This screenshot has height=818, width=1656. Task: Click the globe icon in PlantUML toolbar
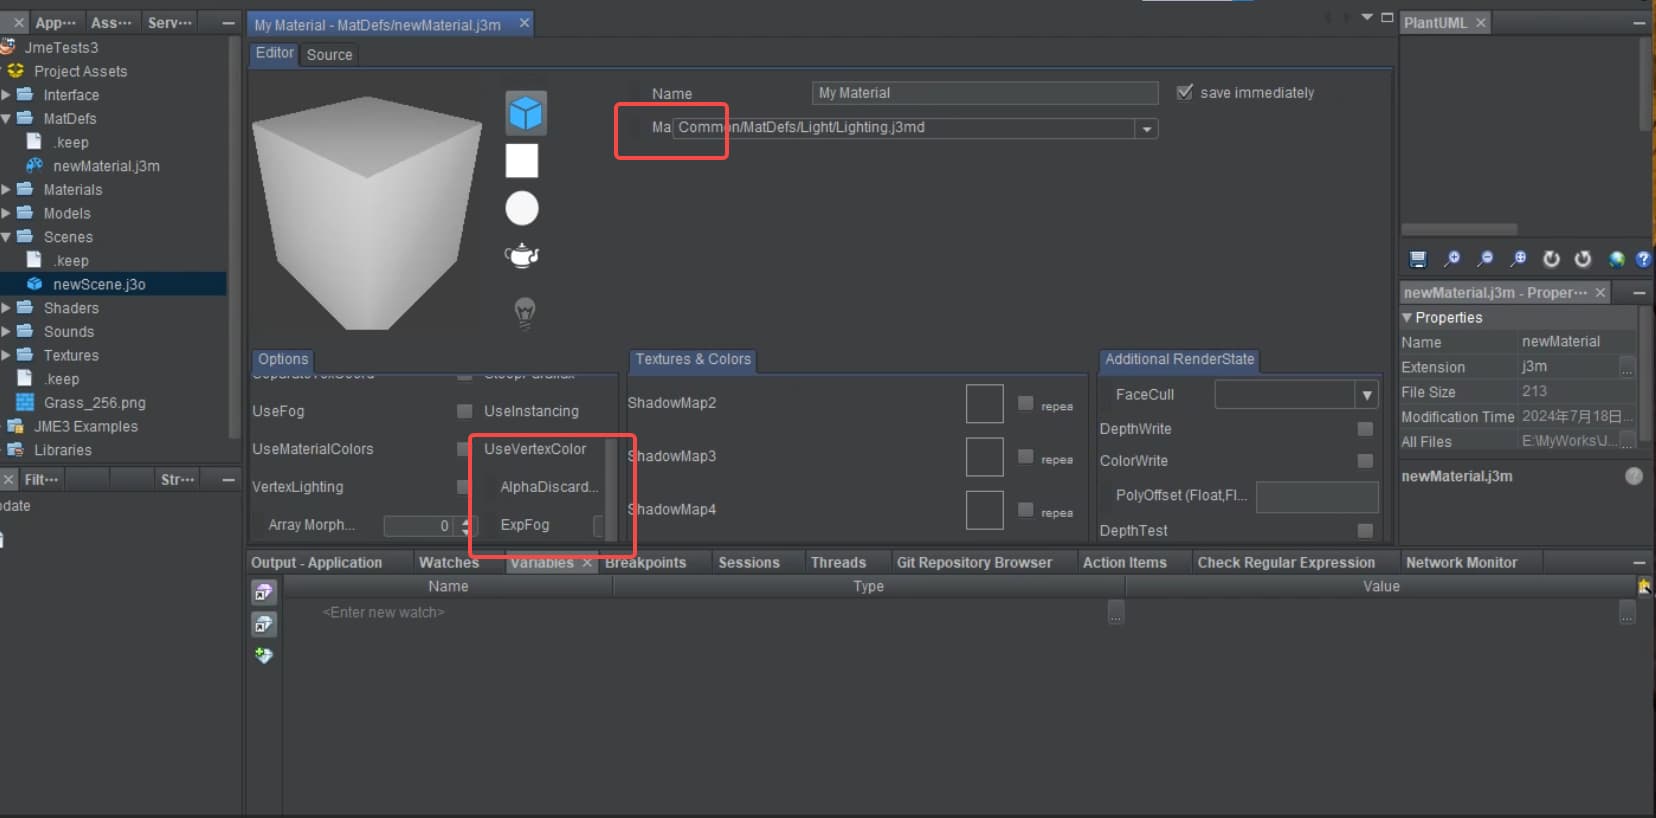(1616, 259)
